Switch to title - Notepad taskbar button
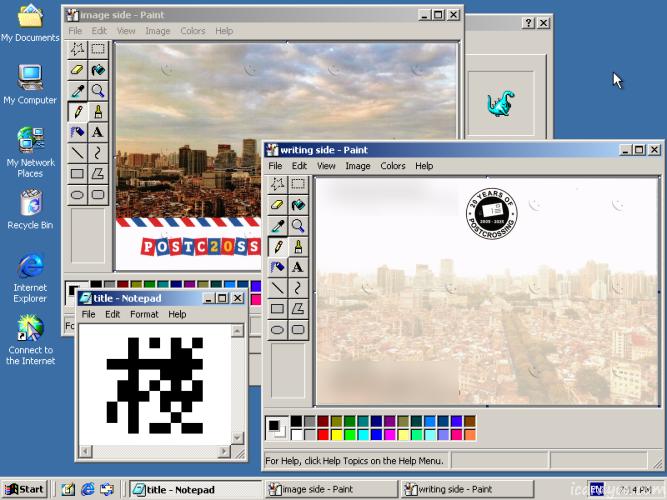 (x=195, y=490)
